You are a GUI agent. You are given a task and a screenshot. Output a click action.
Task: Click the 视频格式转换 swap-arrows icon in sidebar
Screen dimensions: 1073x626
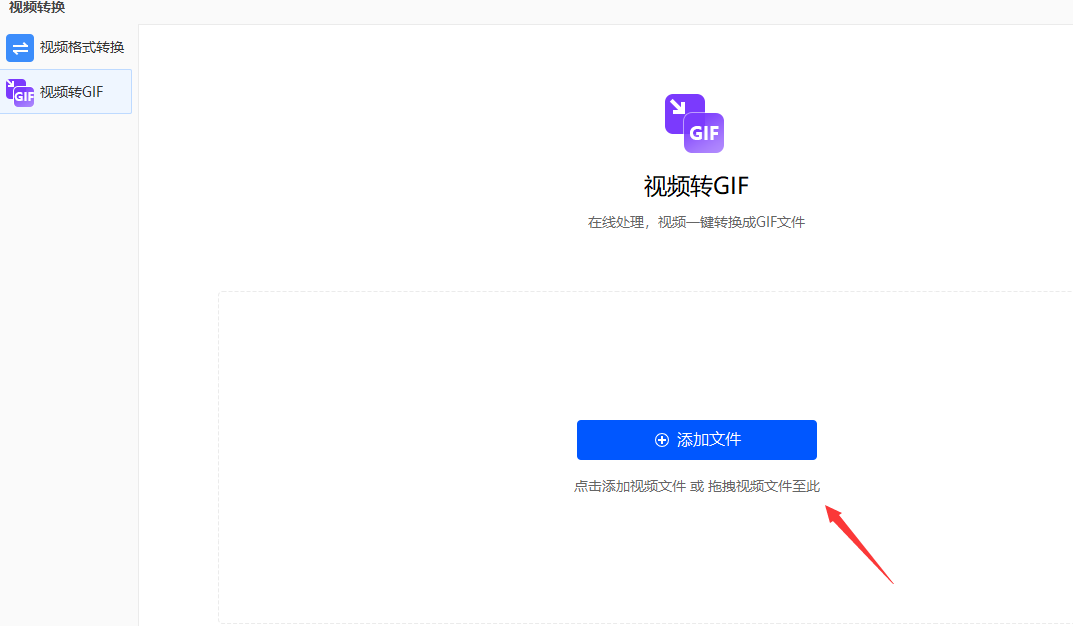tap(20, 48)
